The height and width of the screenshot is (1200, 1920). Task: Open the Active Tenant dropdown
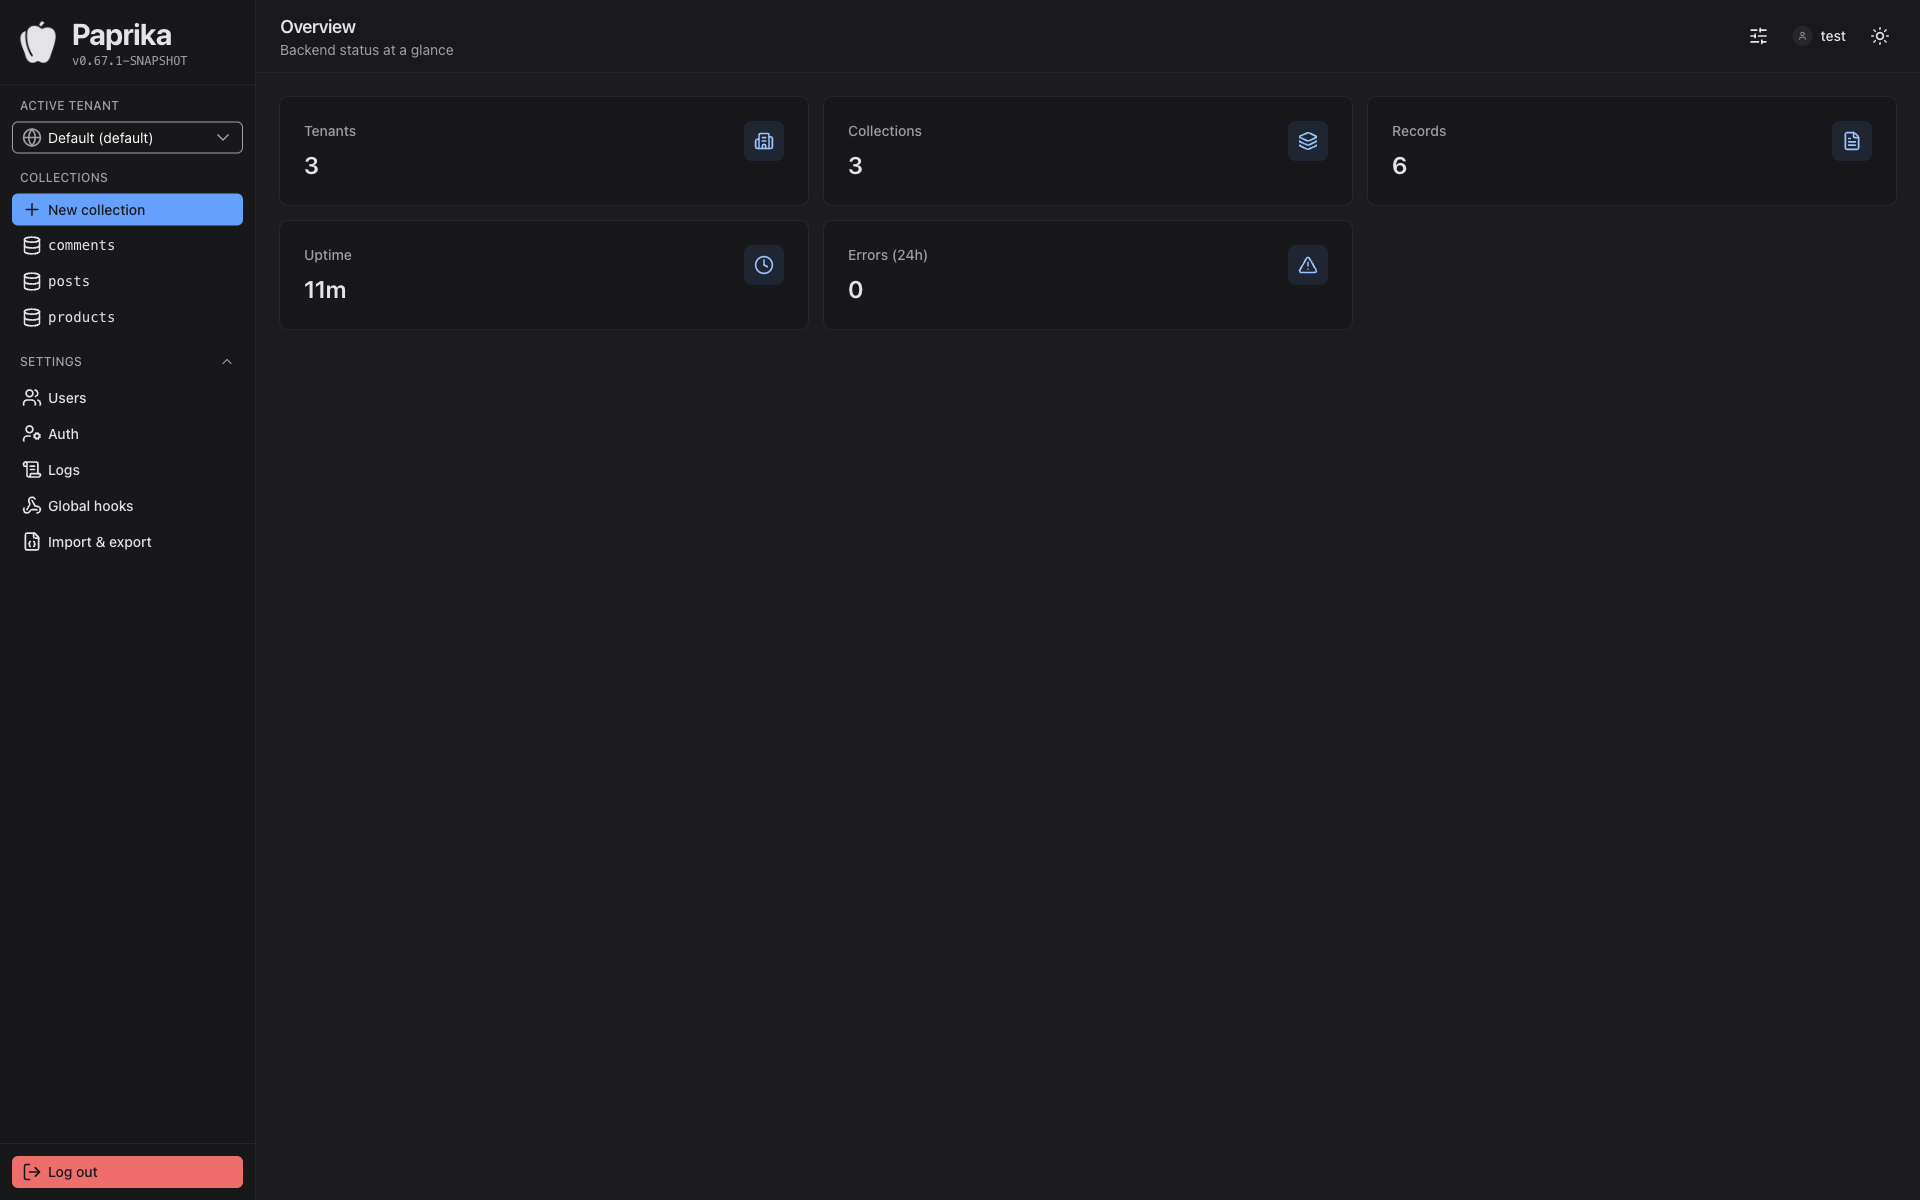point(127,138)
